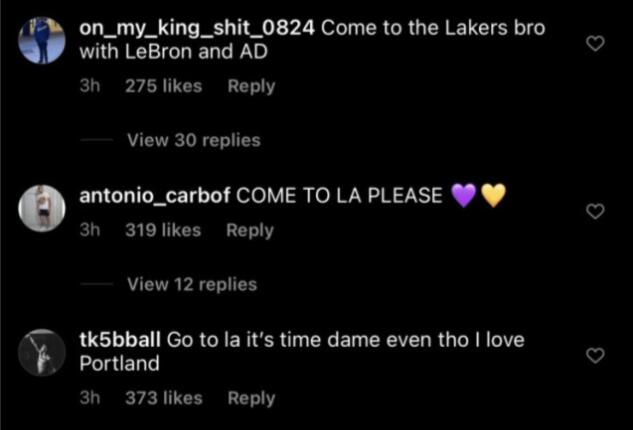Image resolution: width=633 pixels, height=430 pixels.
Task: Open tk5bball's profile avatar
Action: click(x=43, y=354)
